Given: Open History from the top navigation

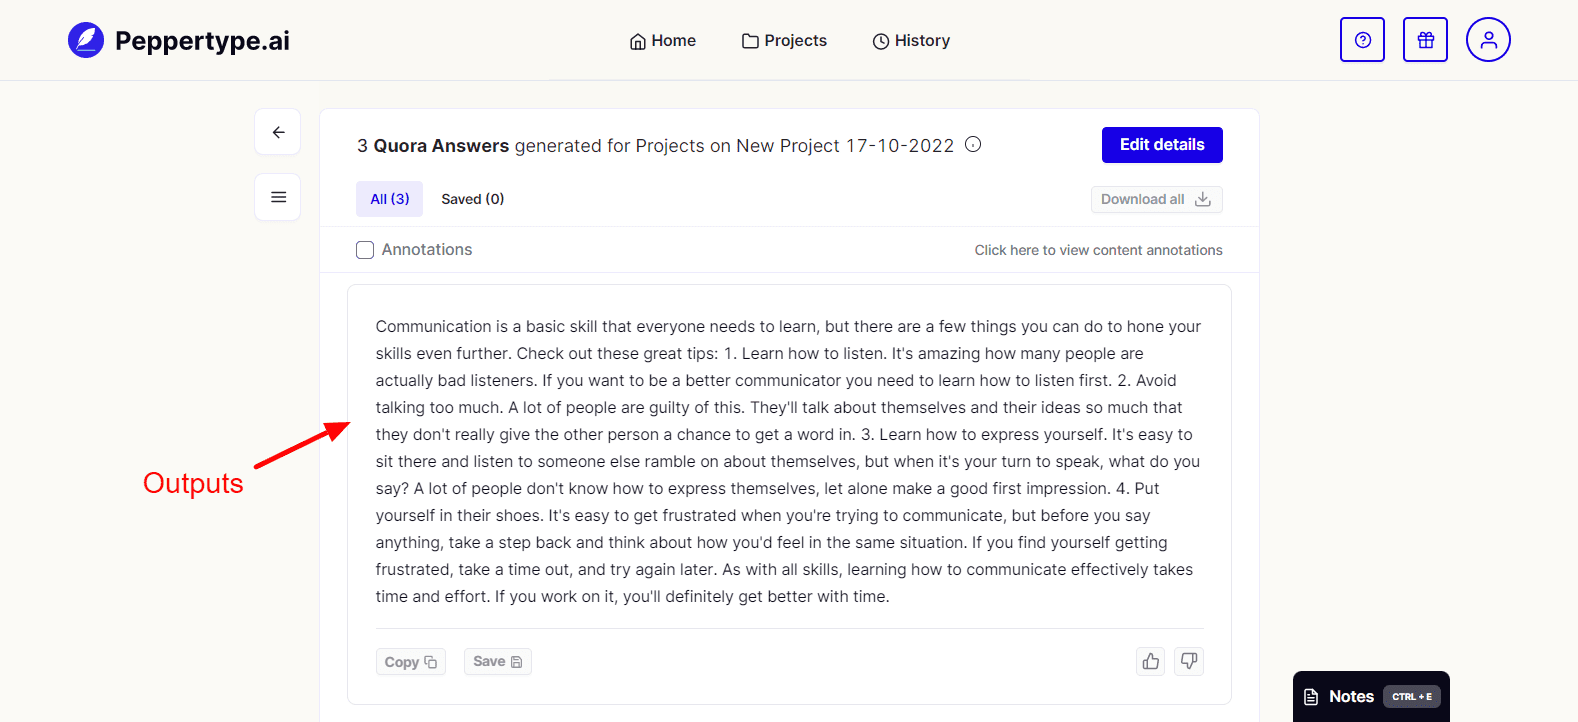Looking at the screenshot, I should (x=911, y=41).
